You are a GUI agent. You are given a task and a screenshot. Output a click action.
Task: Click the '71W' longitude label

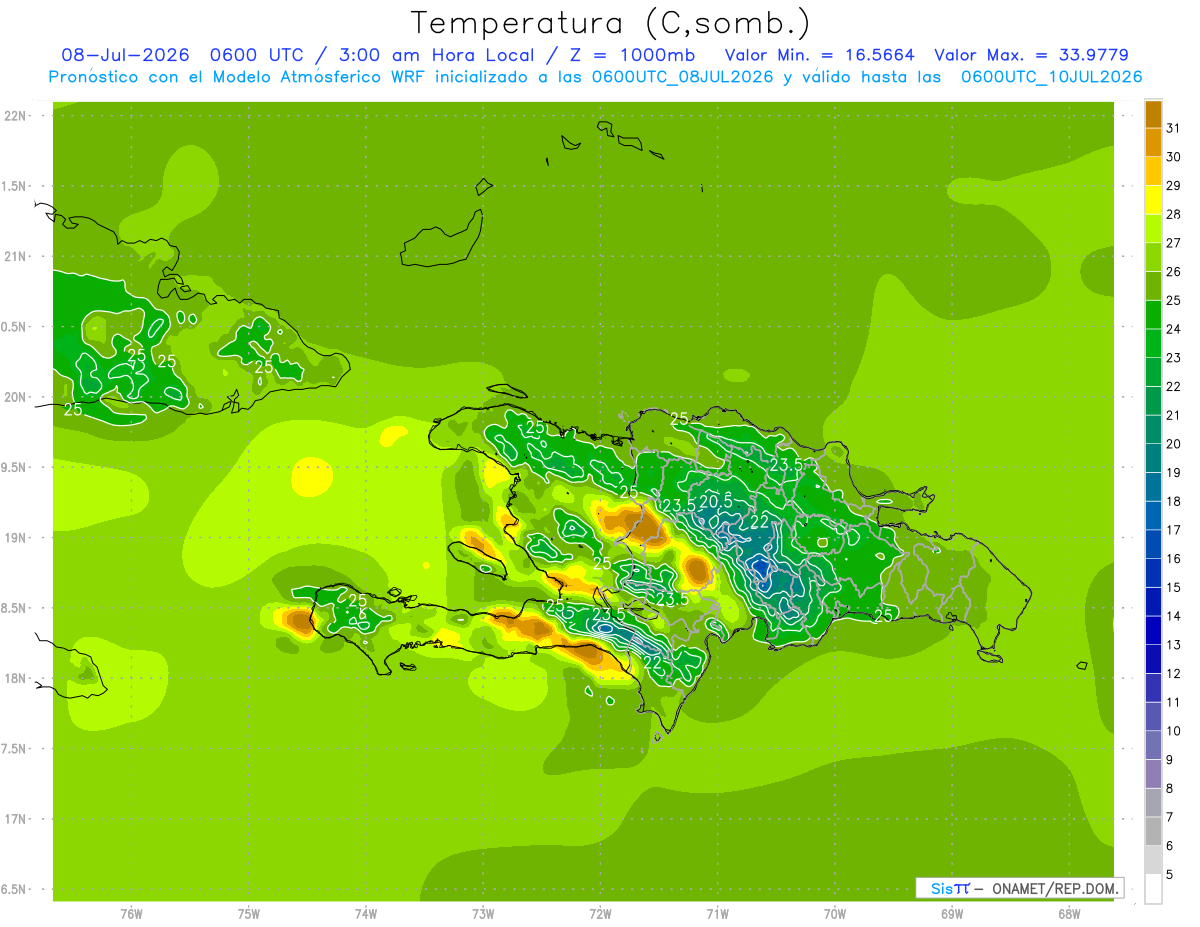(x=717, y=914)
